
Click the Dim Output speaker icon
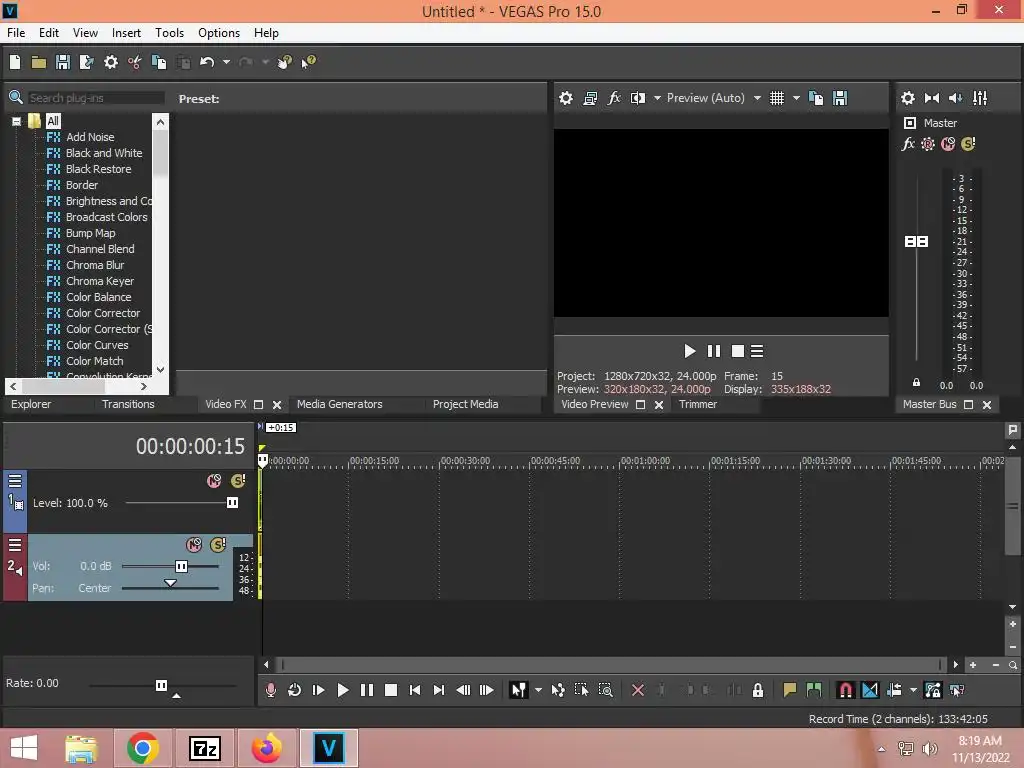pyautogui.click(x=955, y=98)
